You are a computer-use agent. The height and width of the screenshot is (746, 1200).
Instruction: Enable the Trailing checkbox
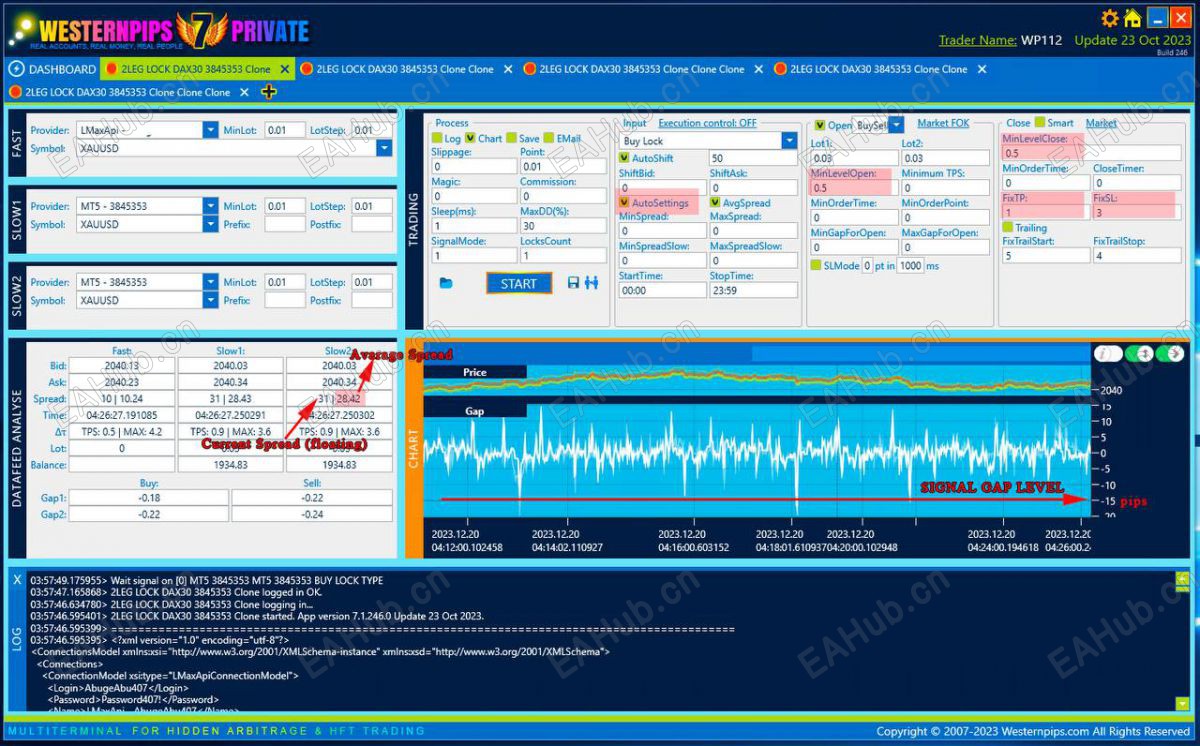[x=1008, y=228]
